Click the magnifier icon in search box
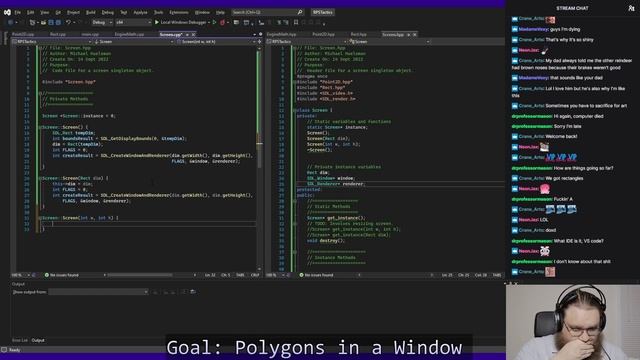640x360 pixels. (300, 12)
